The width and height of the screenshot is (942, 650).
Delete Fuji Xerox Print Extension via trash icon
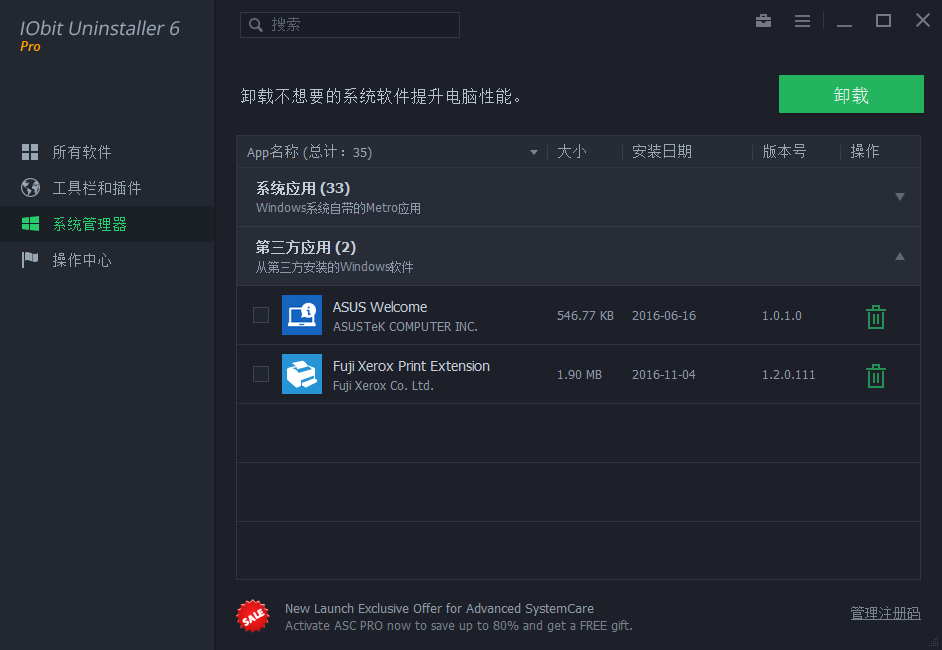point(875,375)
